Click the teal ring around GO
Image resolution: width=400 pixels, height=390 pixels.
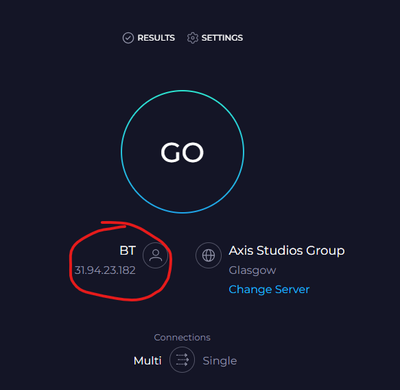pos(182,91)
